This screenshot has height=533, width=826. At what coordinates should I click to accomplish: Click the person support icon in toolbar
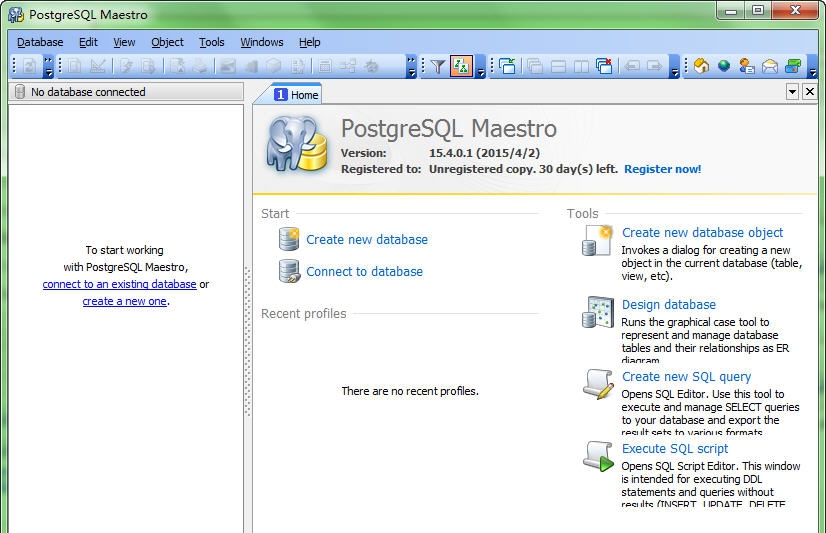(747, 66)
